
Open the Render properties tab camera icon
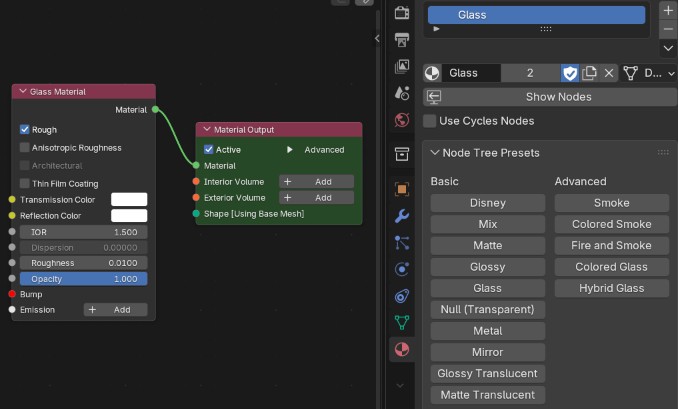point(402,13)
